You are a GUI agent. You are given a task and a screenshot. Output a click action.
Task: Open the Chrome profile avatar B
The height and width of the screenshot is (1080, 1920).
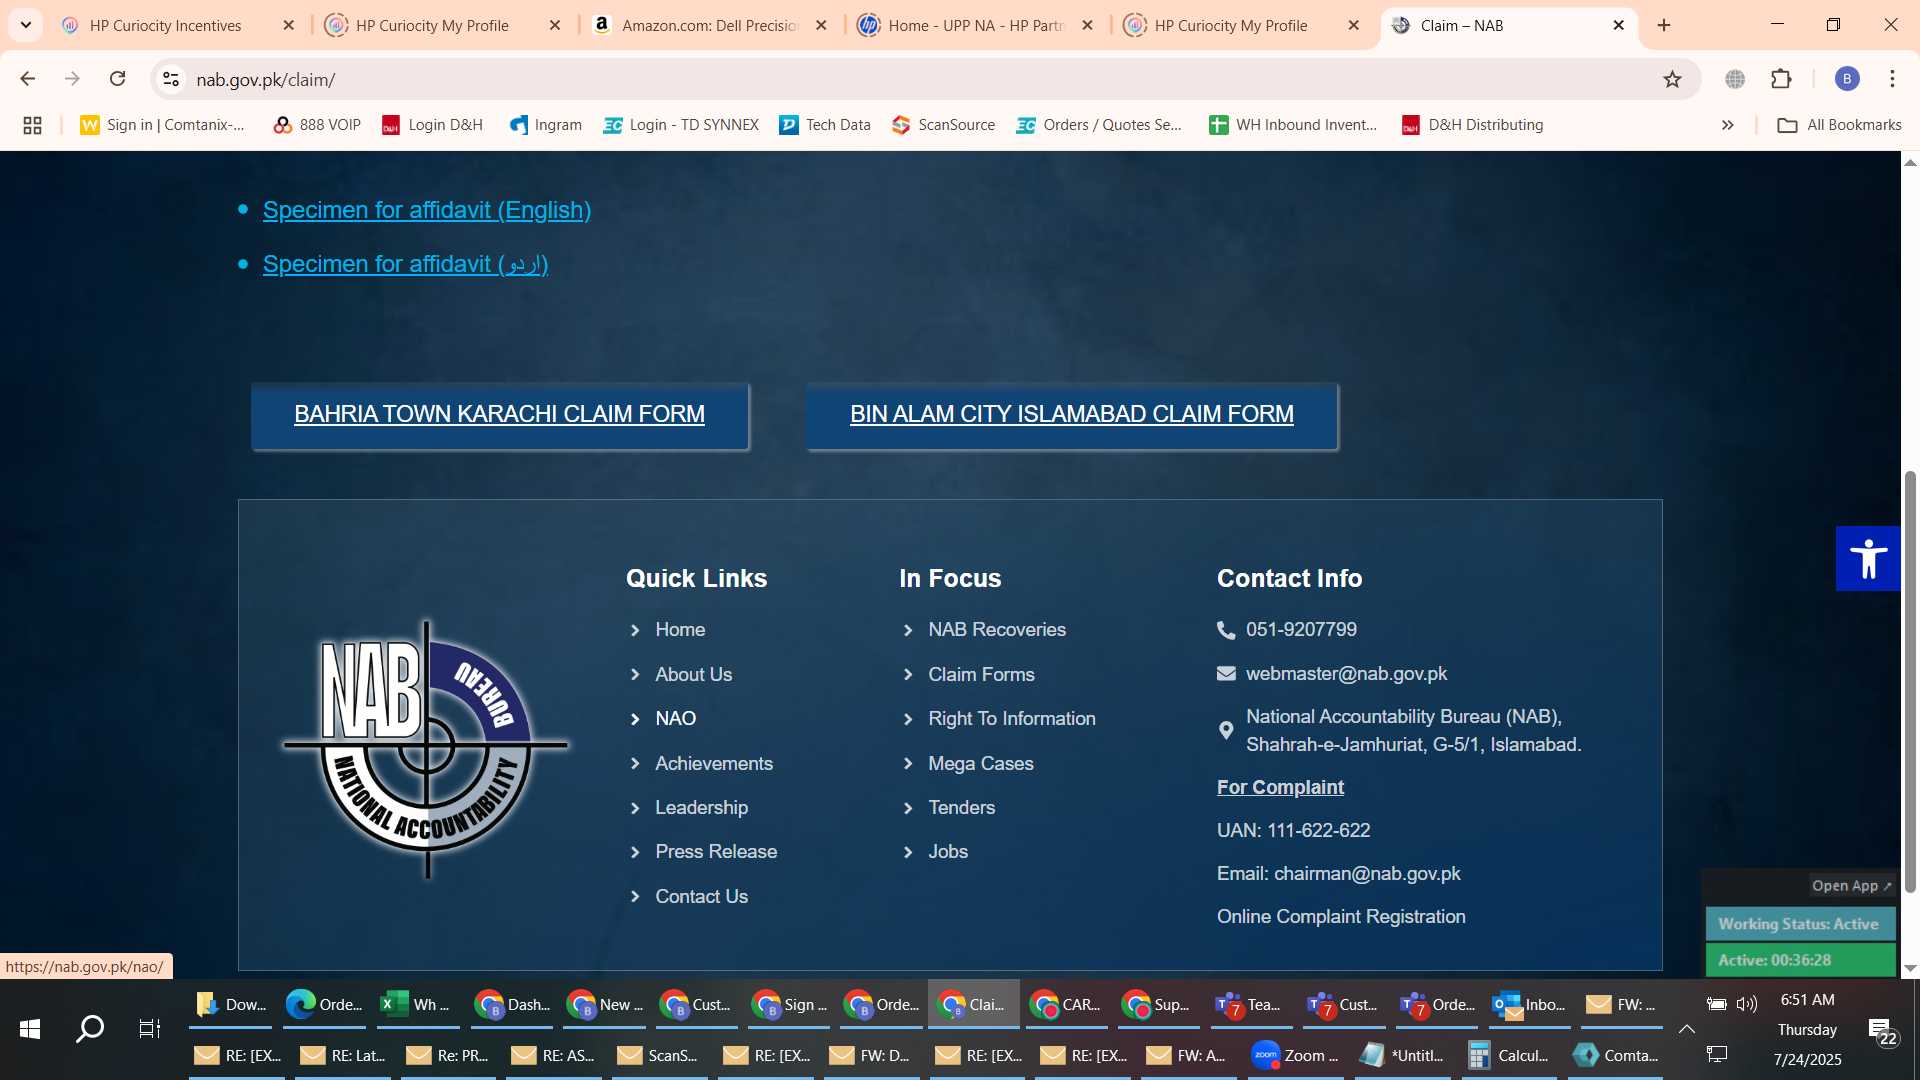(1847, 79)
